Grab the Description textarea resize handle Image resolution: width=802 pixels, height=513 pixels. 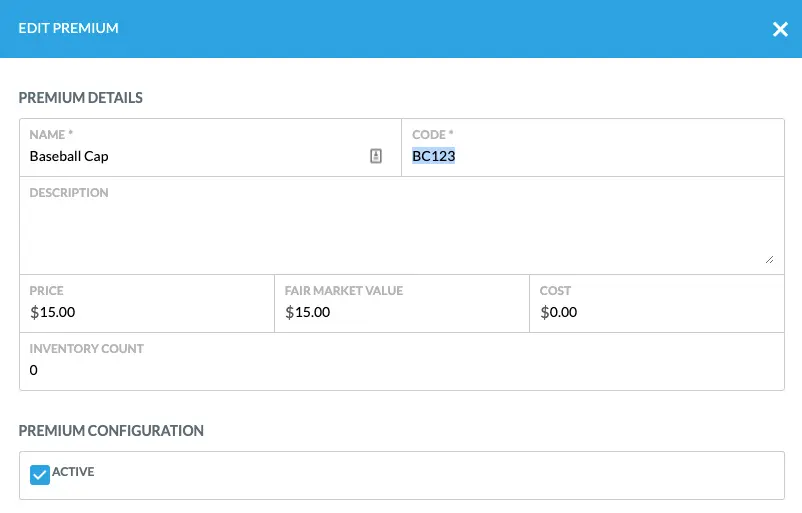coord(769,259)
